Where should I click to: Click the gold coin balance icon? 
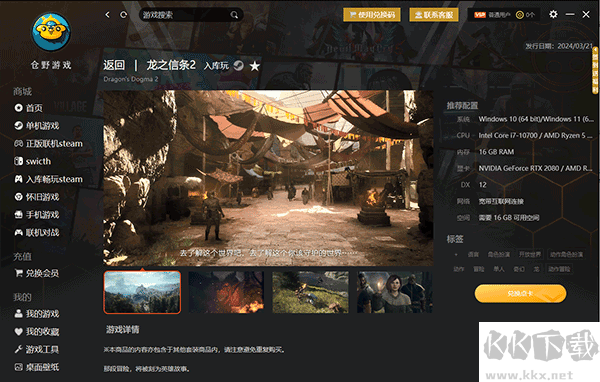519,15
